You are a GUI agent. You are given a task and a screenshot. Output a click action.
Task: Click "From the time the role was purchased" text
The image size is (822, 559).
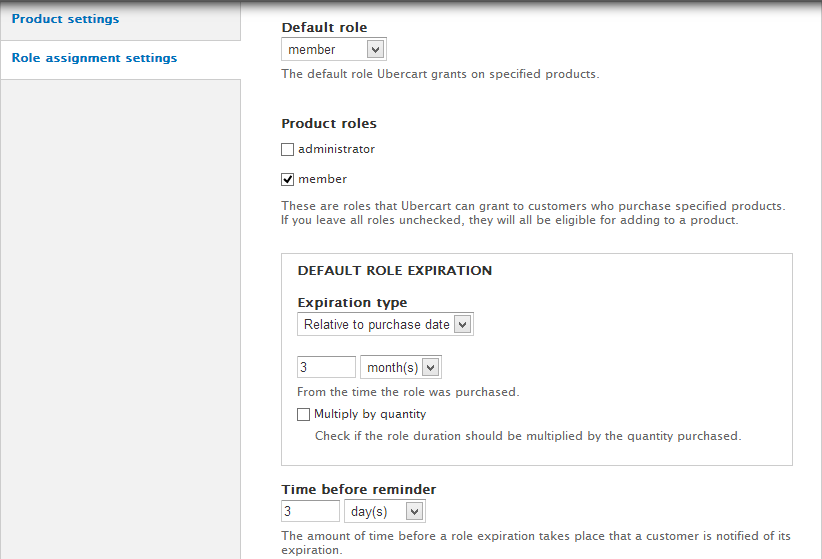pos(408,392)
